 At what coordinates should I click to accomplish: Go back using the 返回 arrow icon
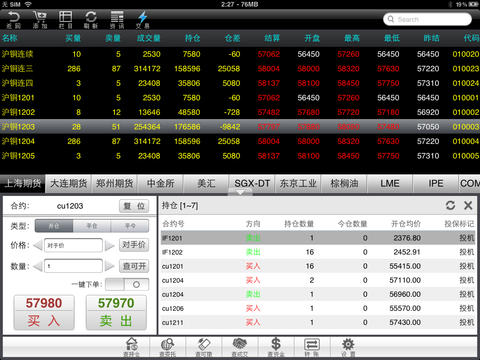tap(13, 20)
